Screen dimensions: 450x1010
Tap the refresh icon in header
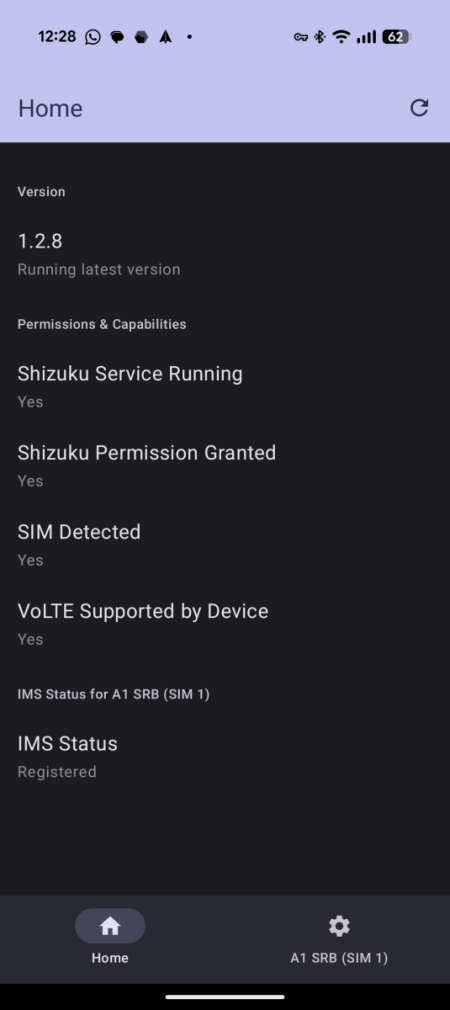pyautogui.click(x=419, y=108)
